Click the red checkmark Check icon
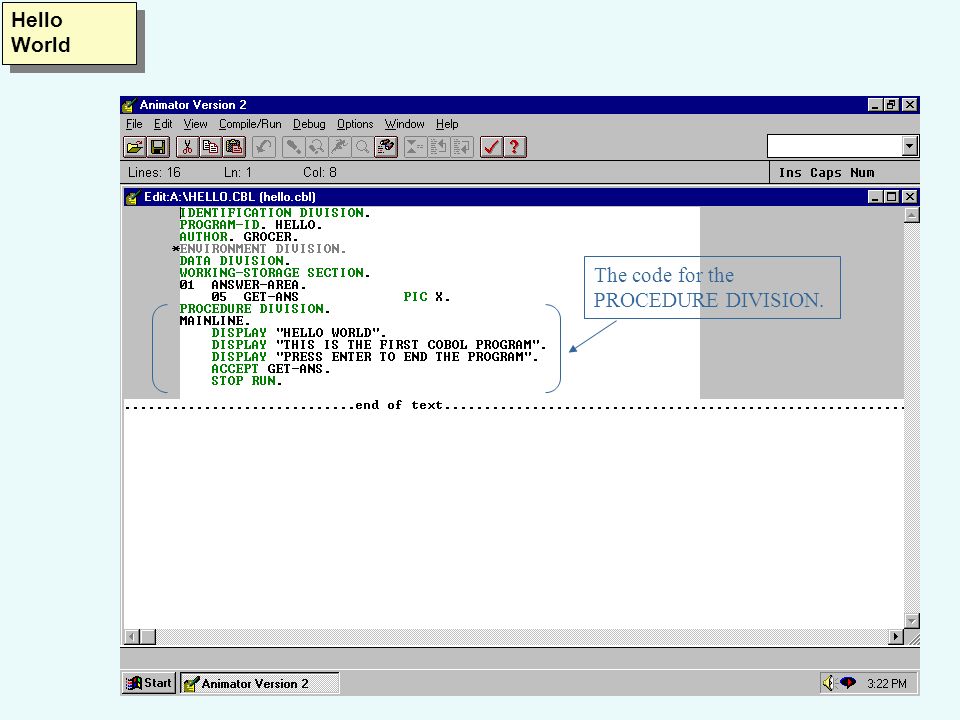This screenshot has width=960, height=720. [491, 147]
